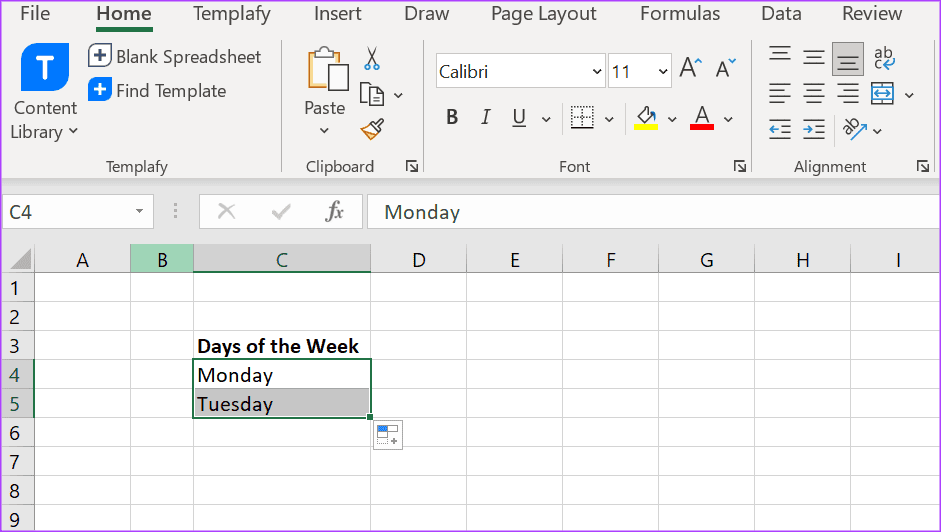The width and height of the screenshot is (941, 532).
Task: Apply the yellow fill color swatch
Action: [645, 118]
